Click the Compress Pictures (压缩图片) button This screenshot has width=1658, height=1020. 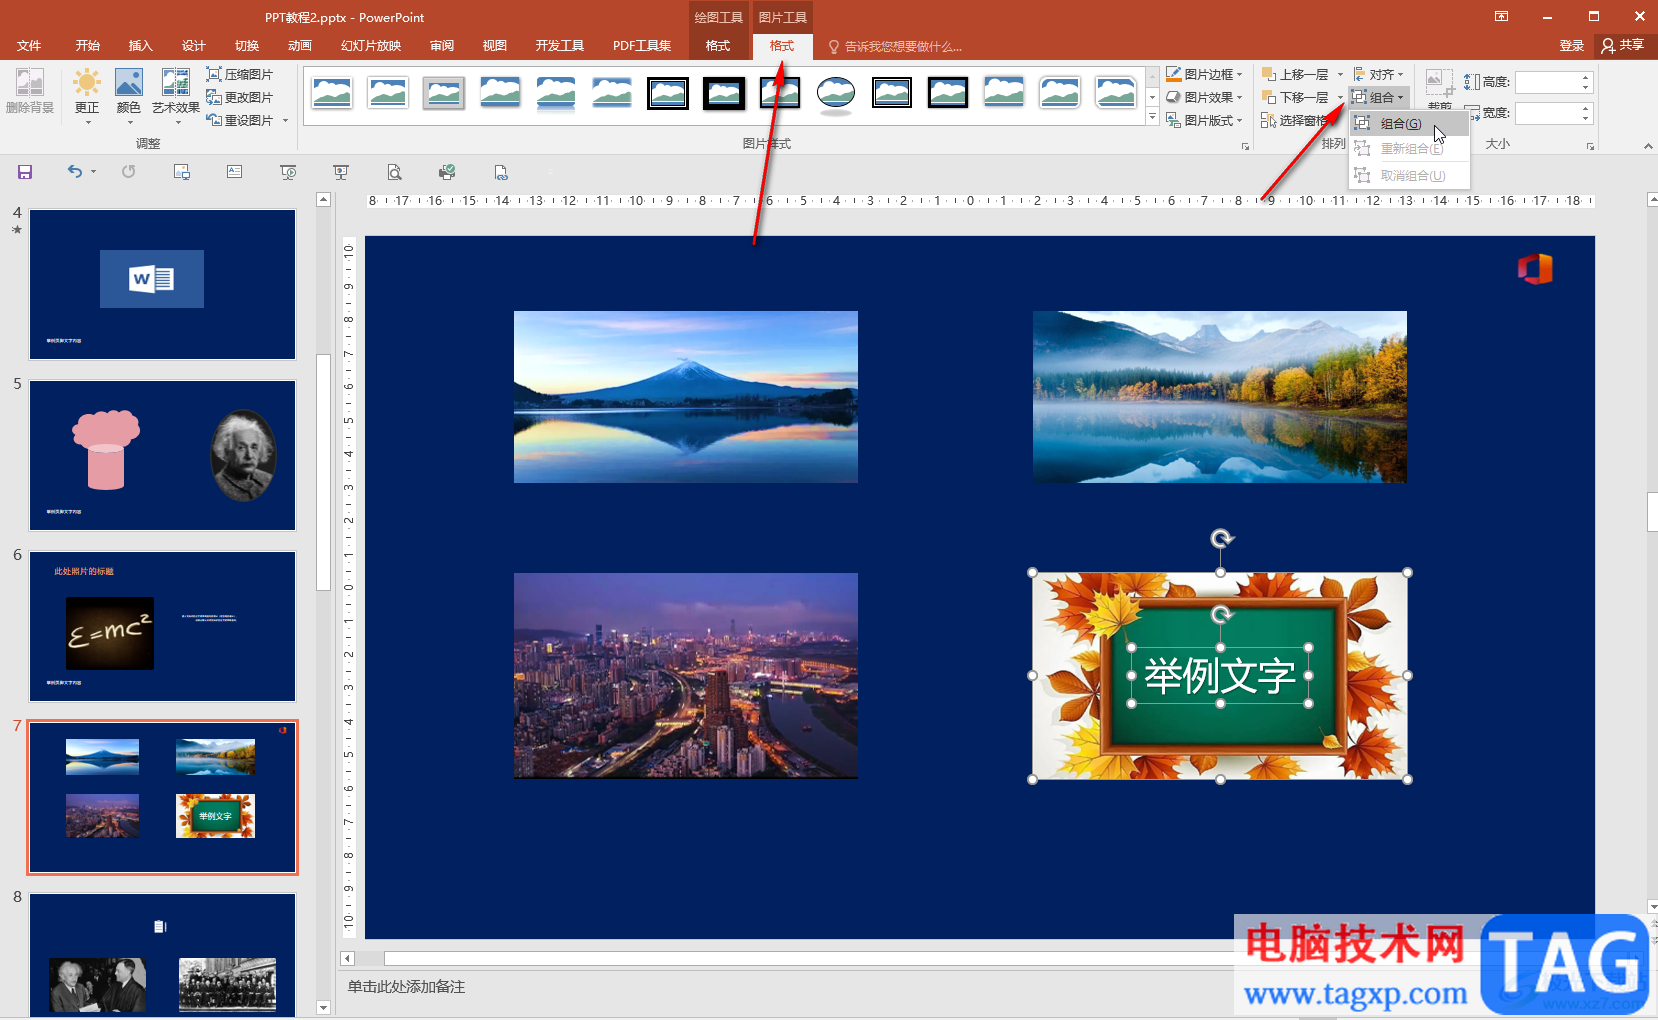click(239, 75)
